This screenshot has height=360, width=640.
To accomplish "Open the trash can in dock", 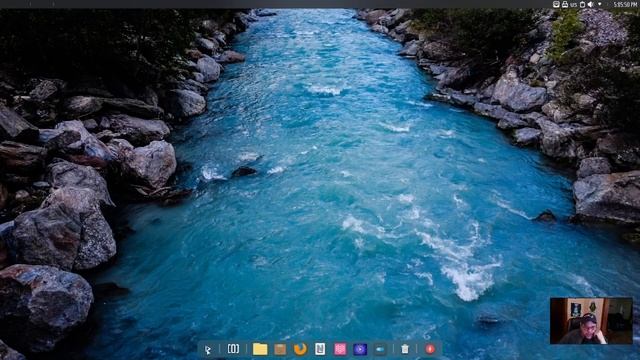I will click(x=404, y=349).
